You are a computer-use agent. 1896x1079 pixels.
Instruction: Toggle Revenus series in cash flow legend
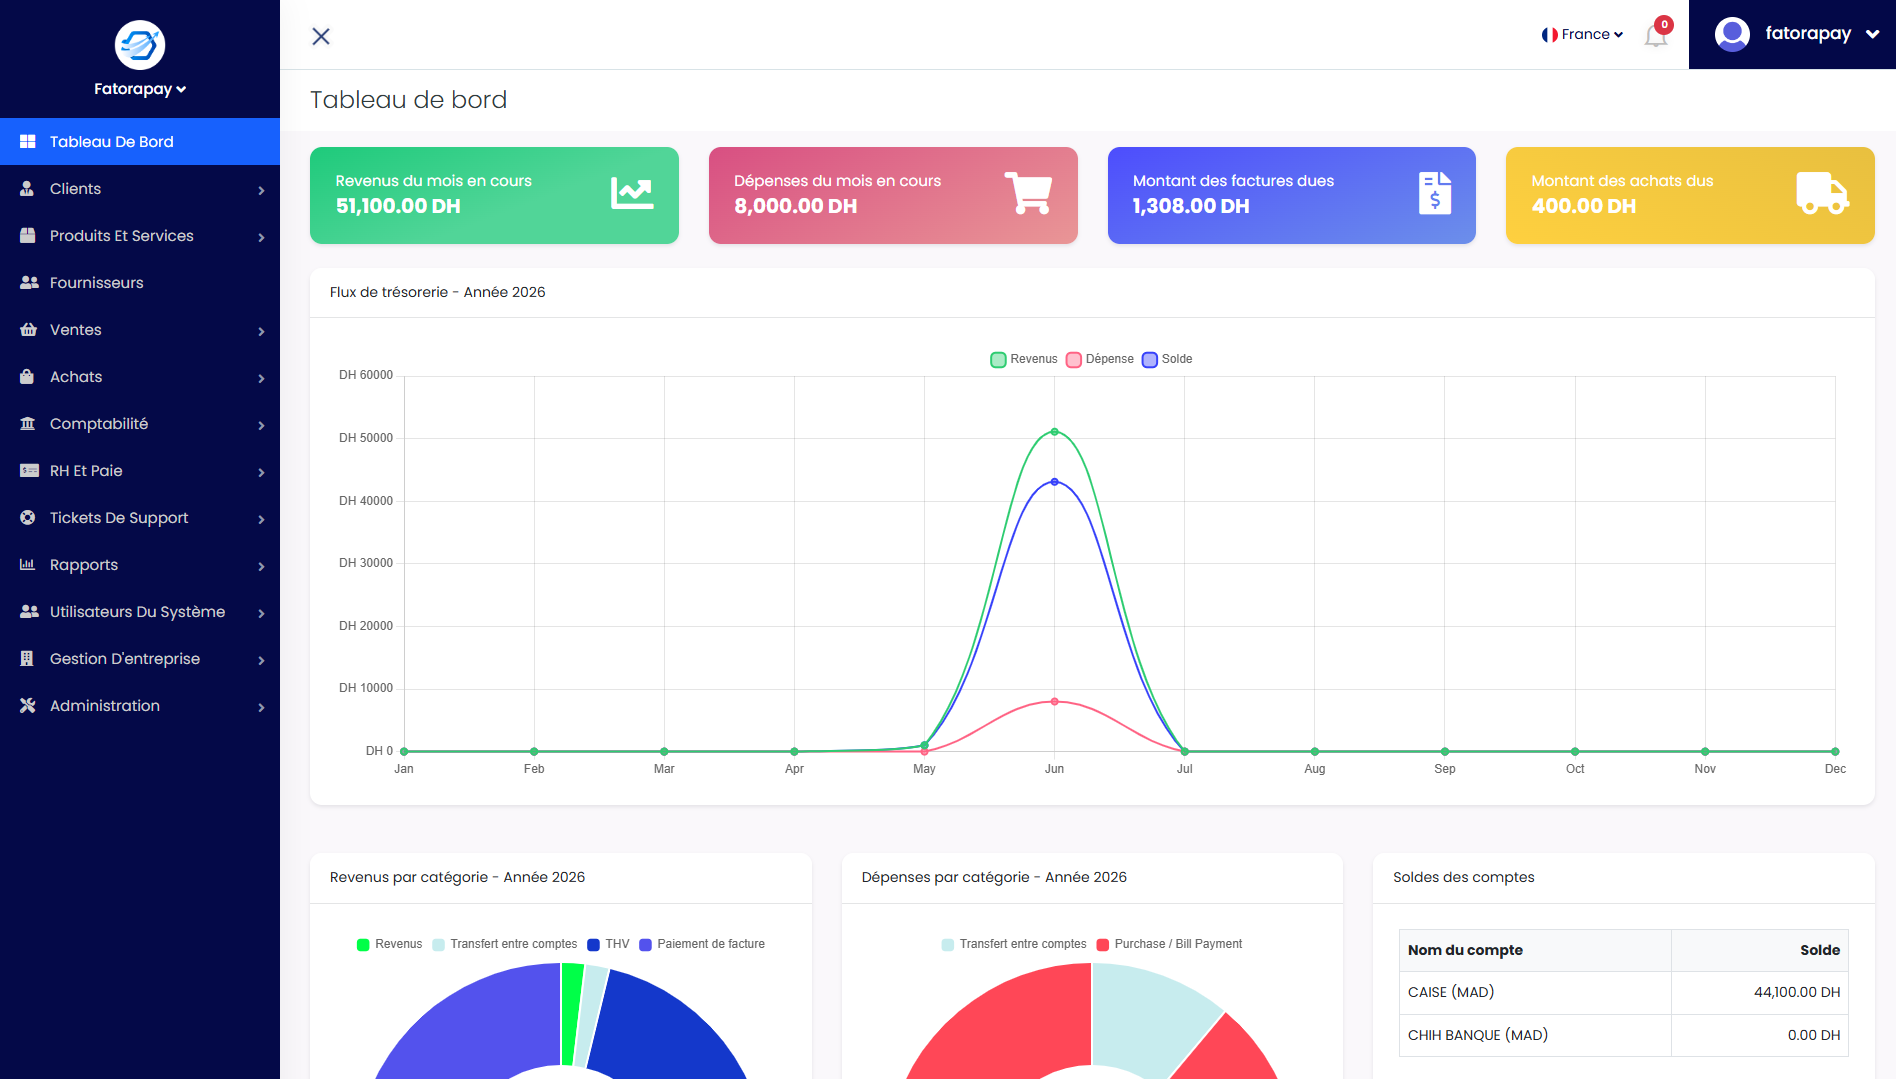(x=1023, y=359)
